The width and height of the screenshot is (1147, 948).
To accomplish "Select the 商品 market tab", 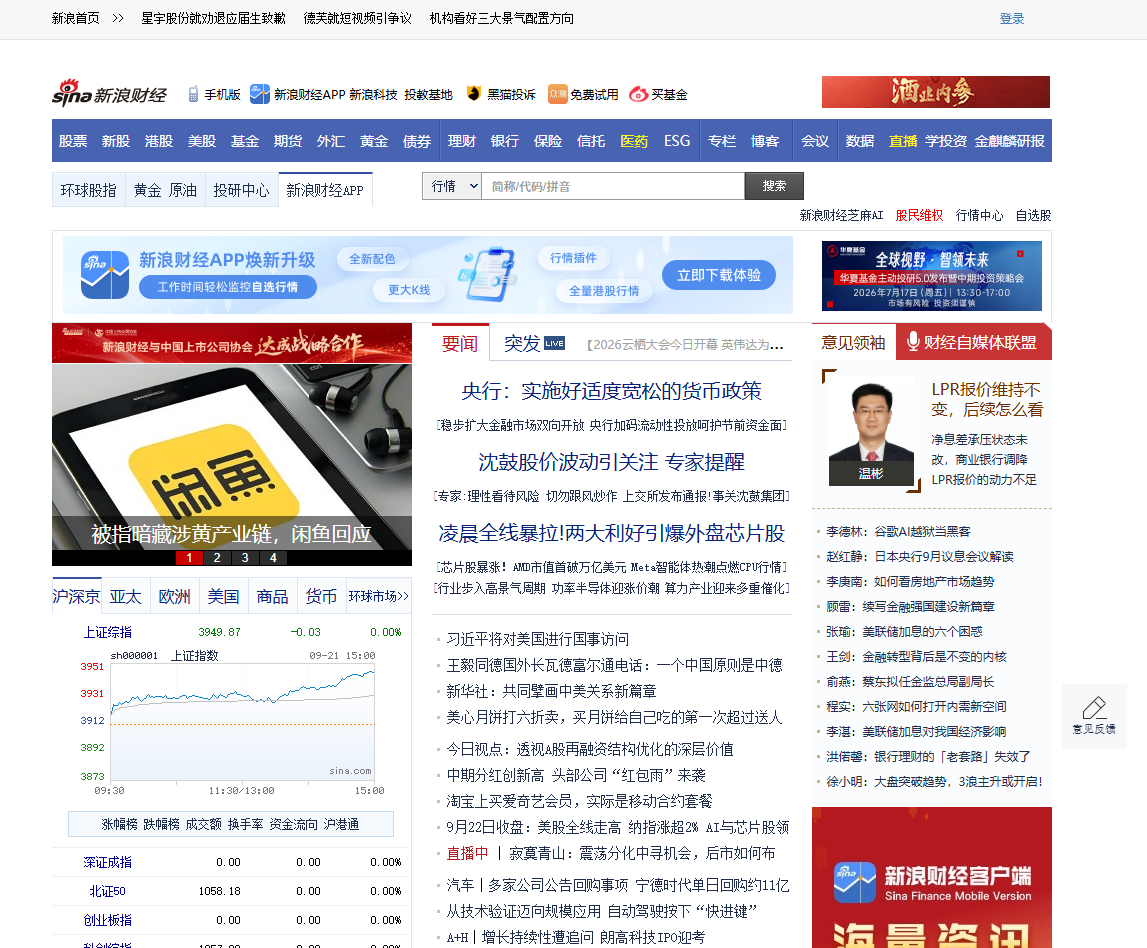I will coord(272,596).
